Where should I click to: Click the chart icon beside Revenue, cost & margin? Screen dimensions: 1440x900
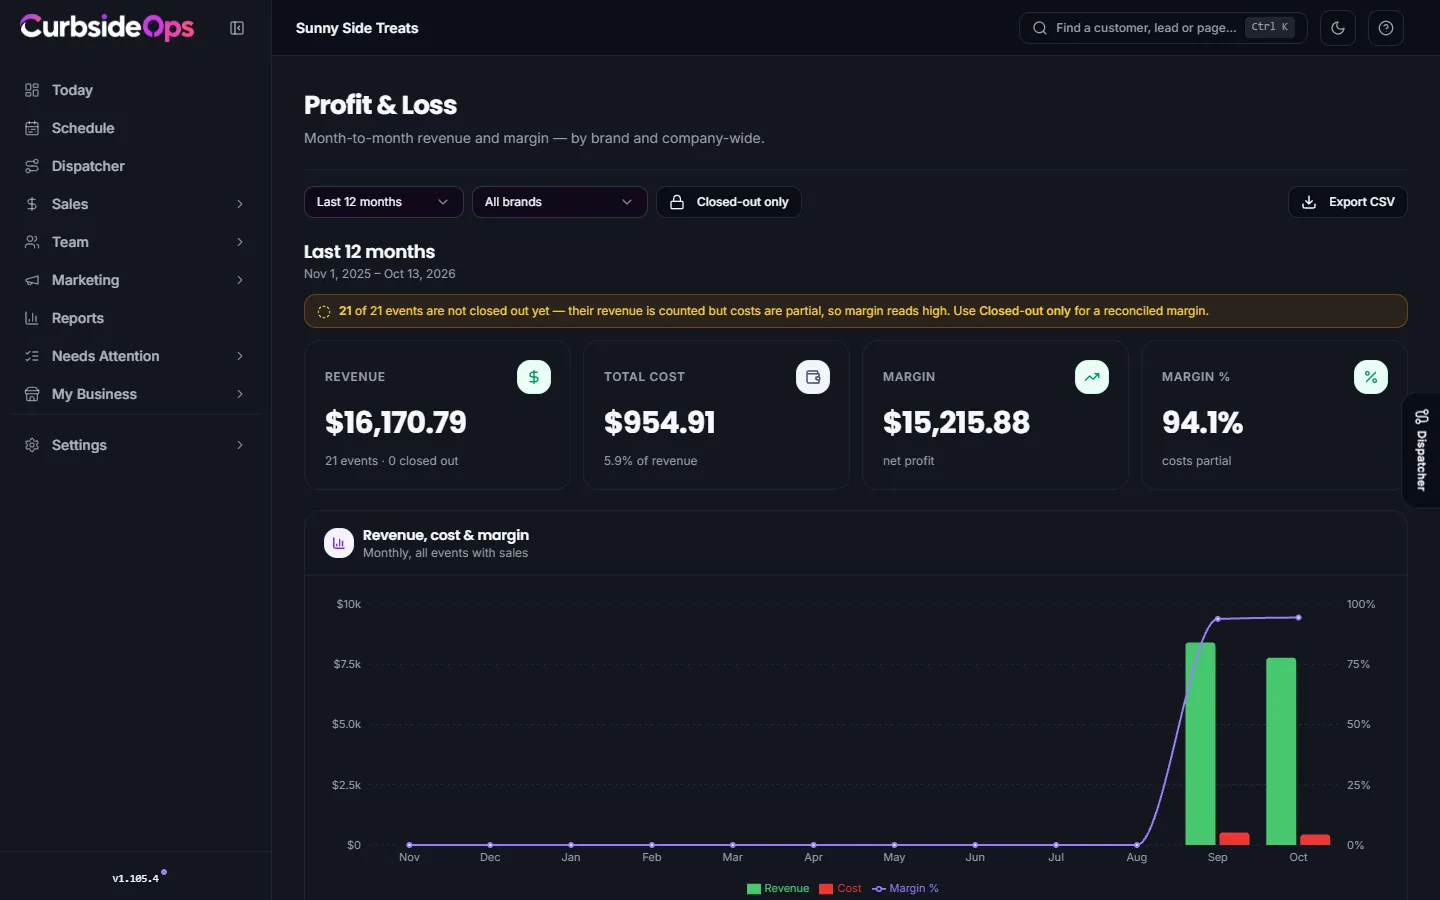pyautogui.click(x=339, y=543)
